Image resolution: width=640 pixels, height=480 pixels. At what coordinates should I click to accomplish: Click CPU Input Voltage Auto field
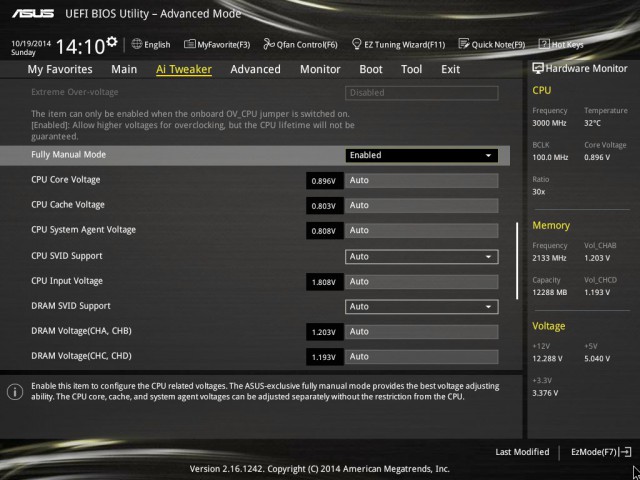422,282
